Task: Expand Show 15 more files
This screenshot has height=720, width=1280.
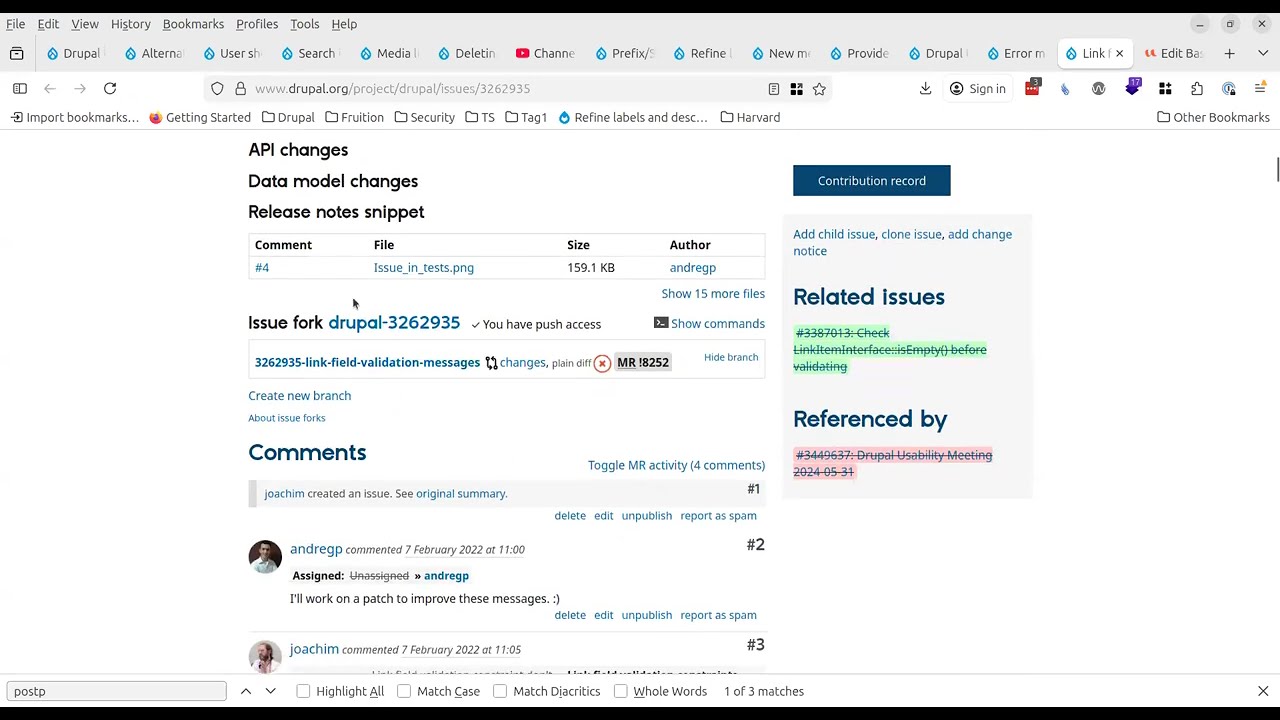Action: click(x=713, y=293)
